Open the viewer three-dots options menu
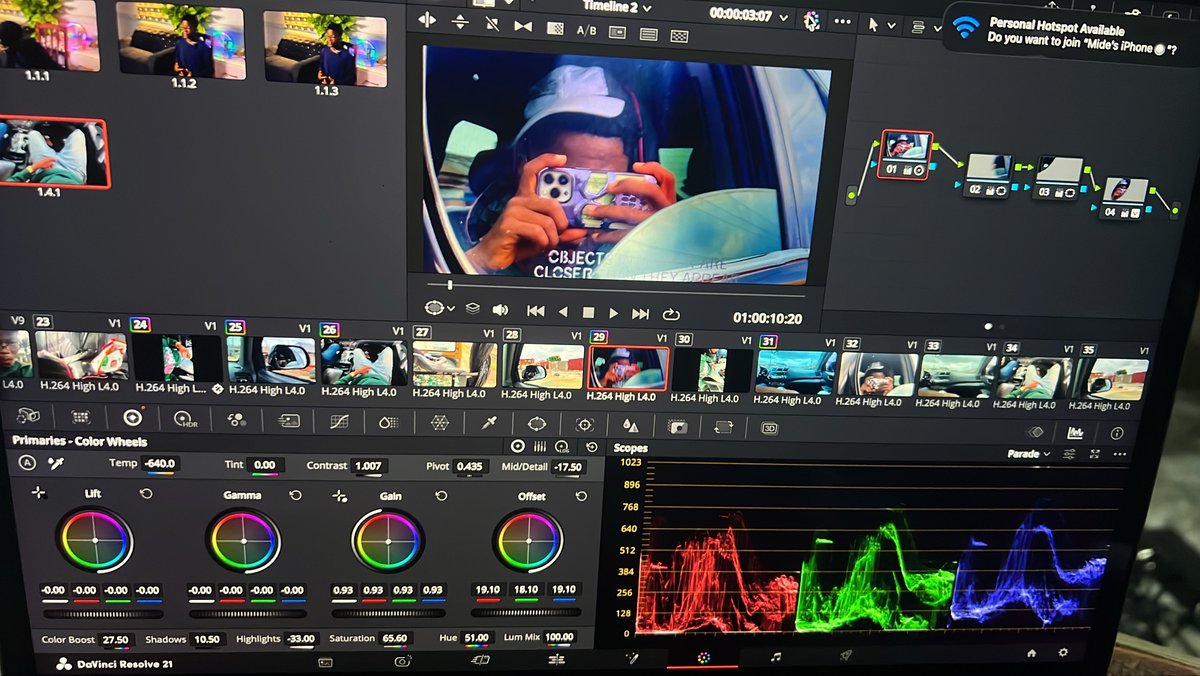This screenshot has width=1200, height=676. pyautogui.click(x=842, y=22)
